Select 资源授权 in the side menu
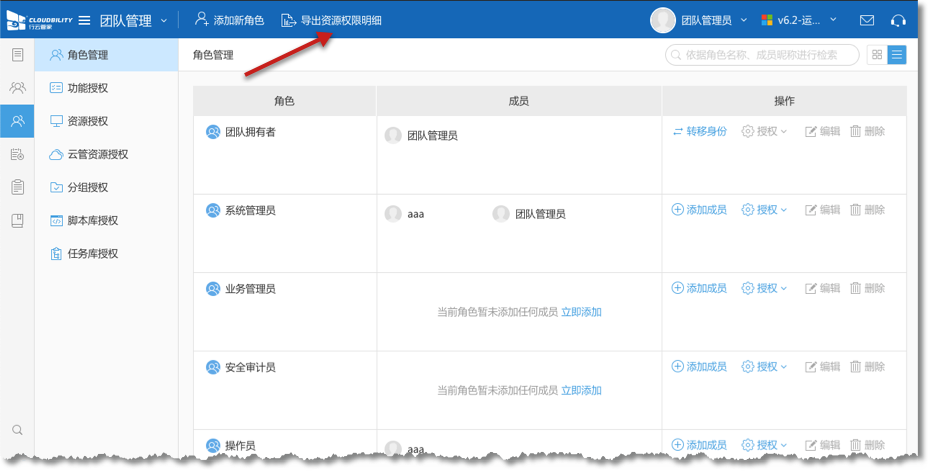Viewport: 928px width, 471px height. [107, 121]
